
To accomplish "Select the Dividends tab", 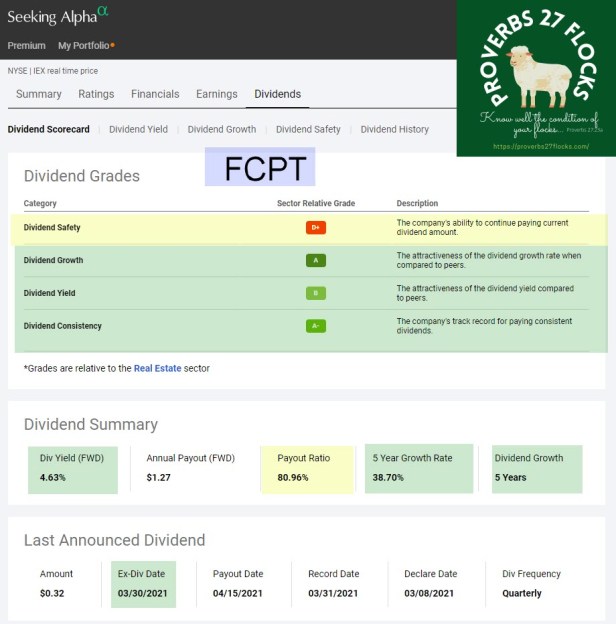I will click(x=277, y=94).
